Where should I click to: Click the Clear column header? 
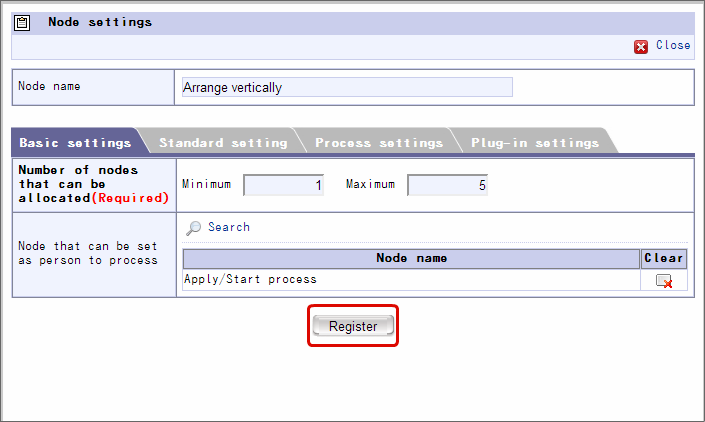(x=664, y=258)
